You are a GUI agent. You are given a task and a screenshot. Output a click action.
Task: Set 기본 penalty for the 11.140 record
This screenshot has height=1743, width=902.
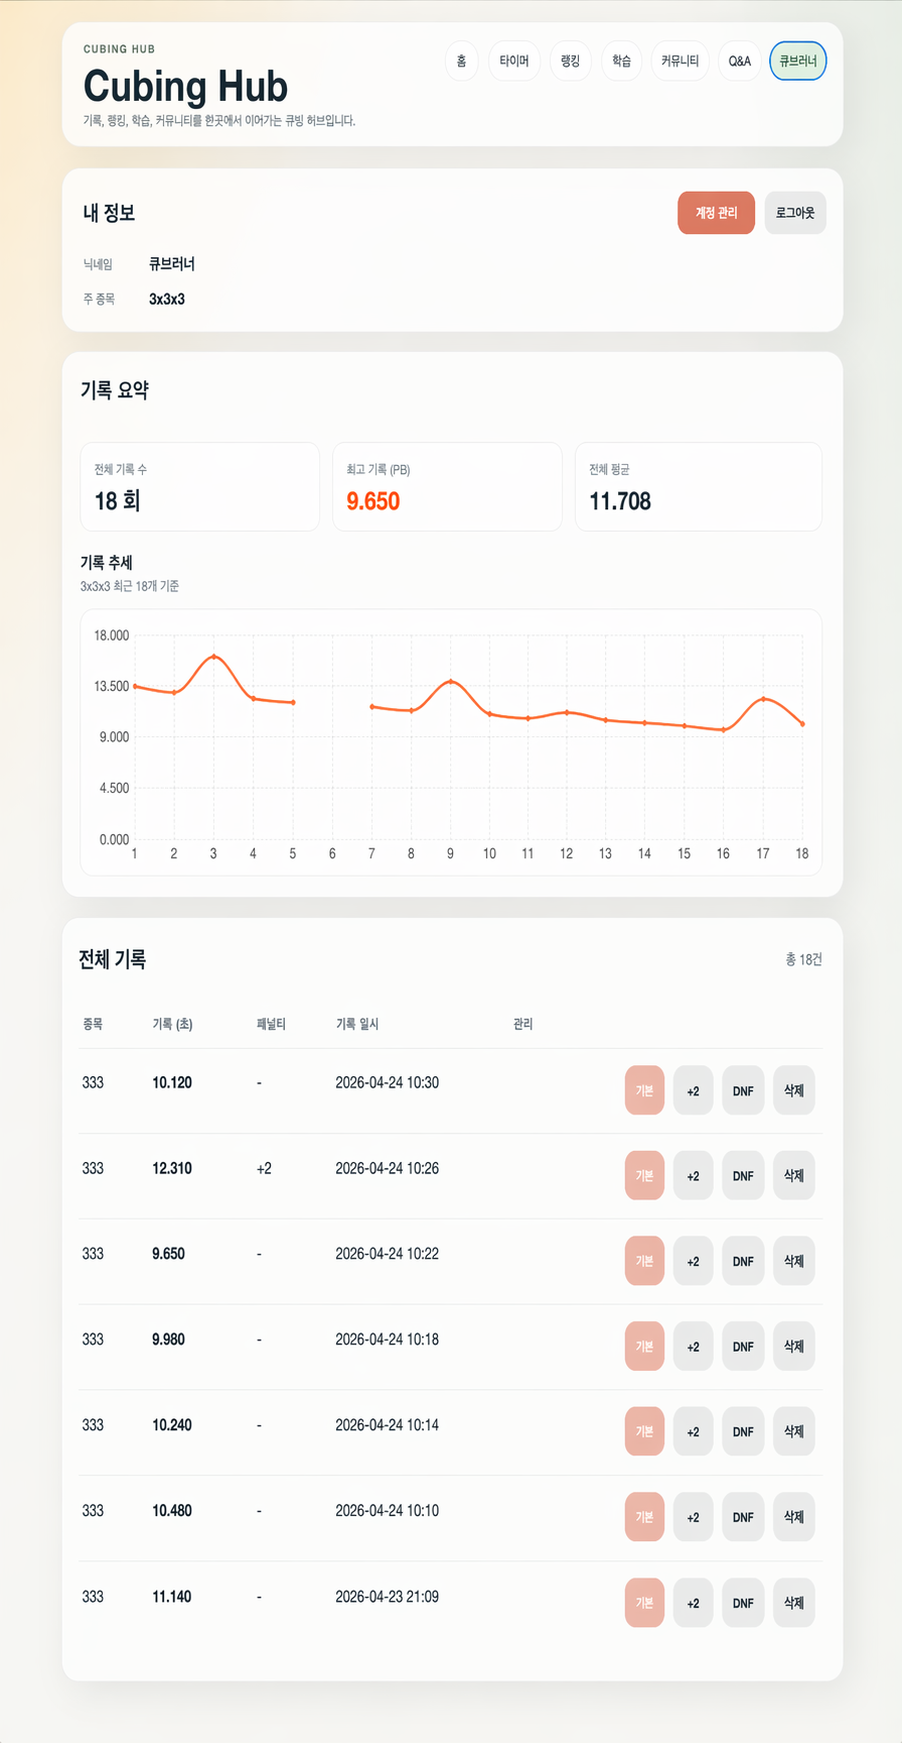click(x=644, y=1603)
